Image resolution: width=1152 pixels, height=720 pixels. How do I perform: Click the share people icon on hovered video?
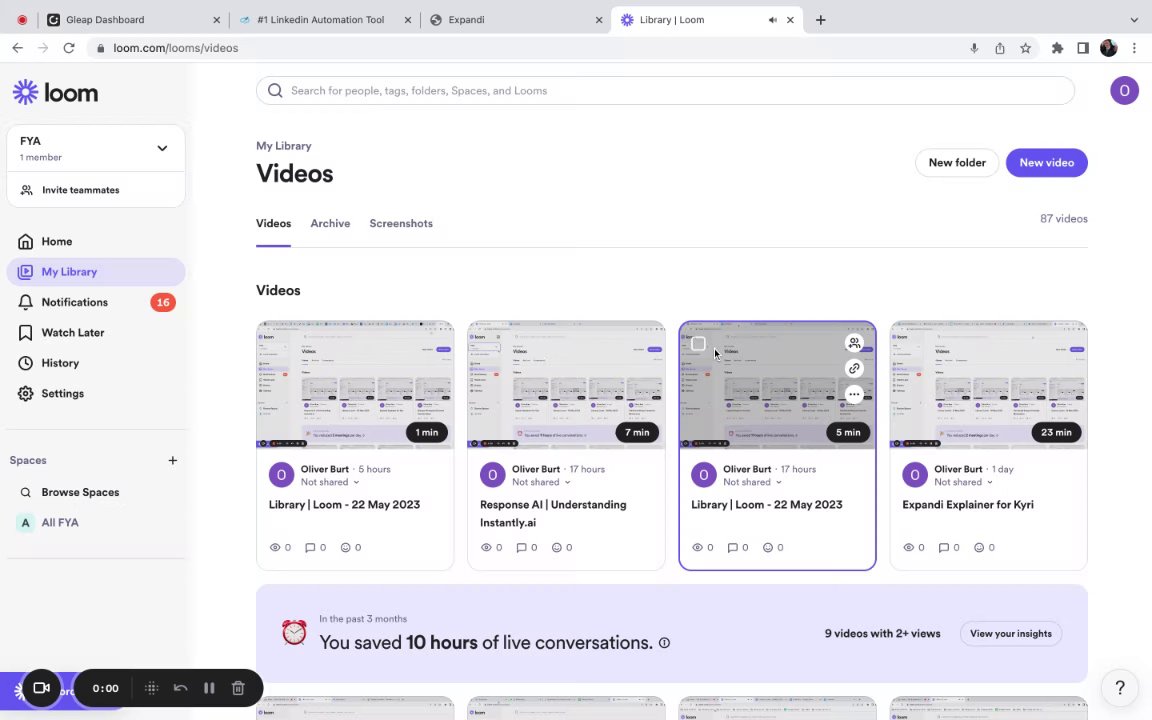click(x=854, y=342)
